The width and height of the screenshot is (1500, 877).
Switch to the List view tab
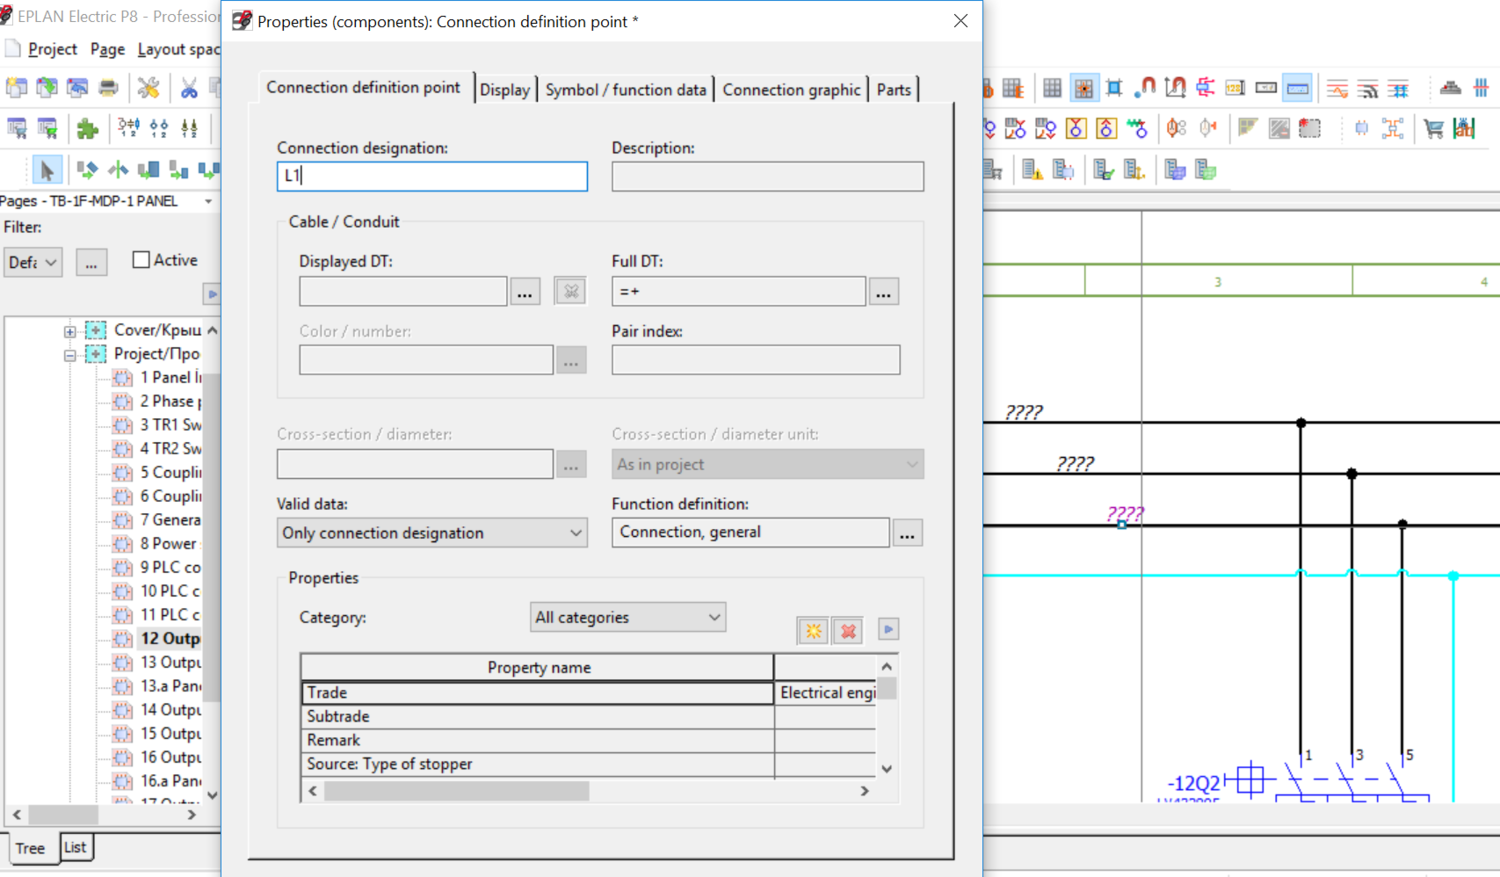coord(75,847)
